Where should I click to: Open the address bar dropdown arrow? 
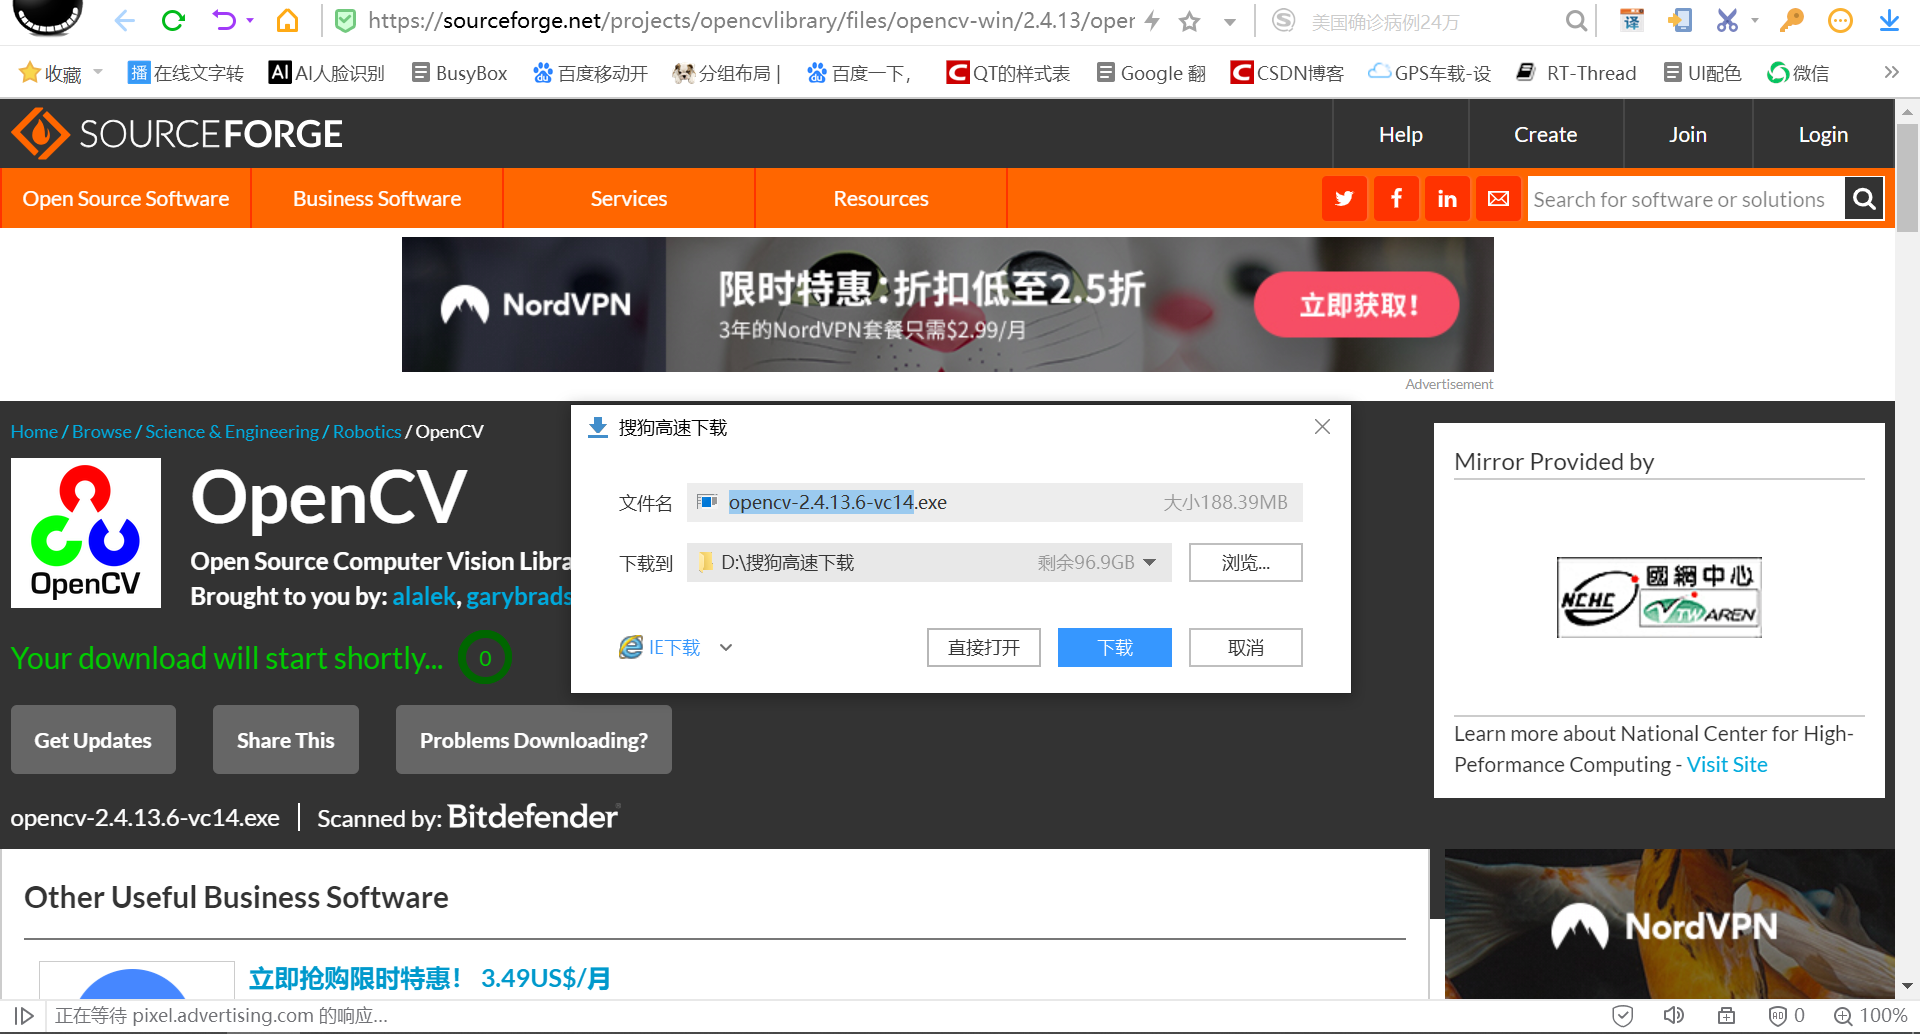click(1230, 22)
